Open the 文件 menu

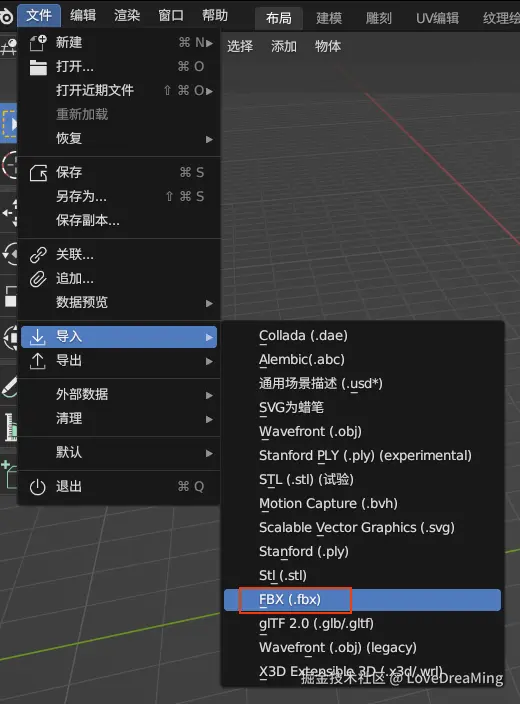coord(39,16)
